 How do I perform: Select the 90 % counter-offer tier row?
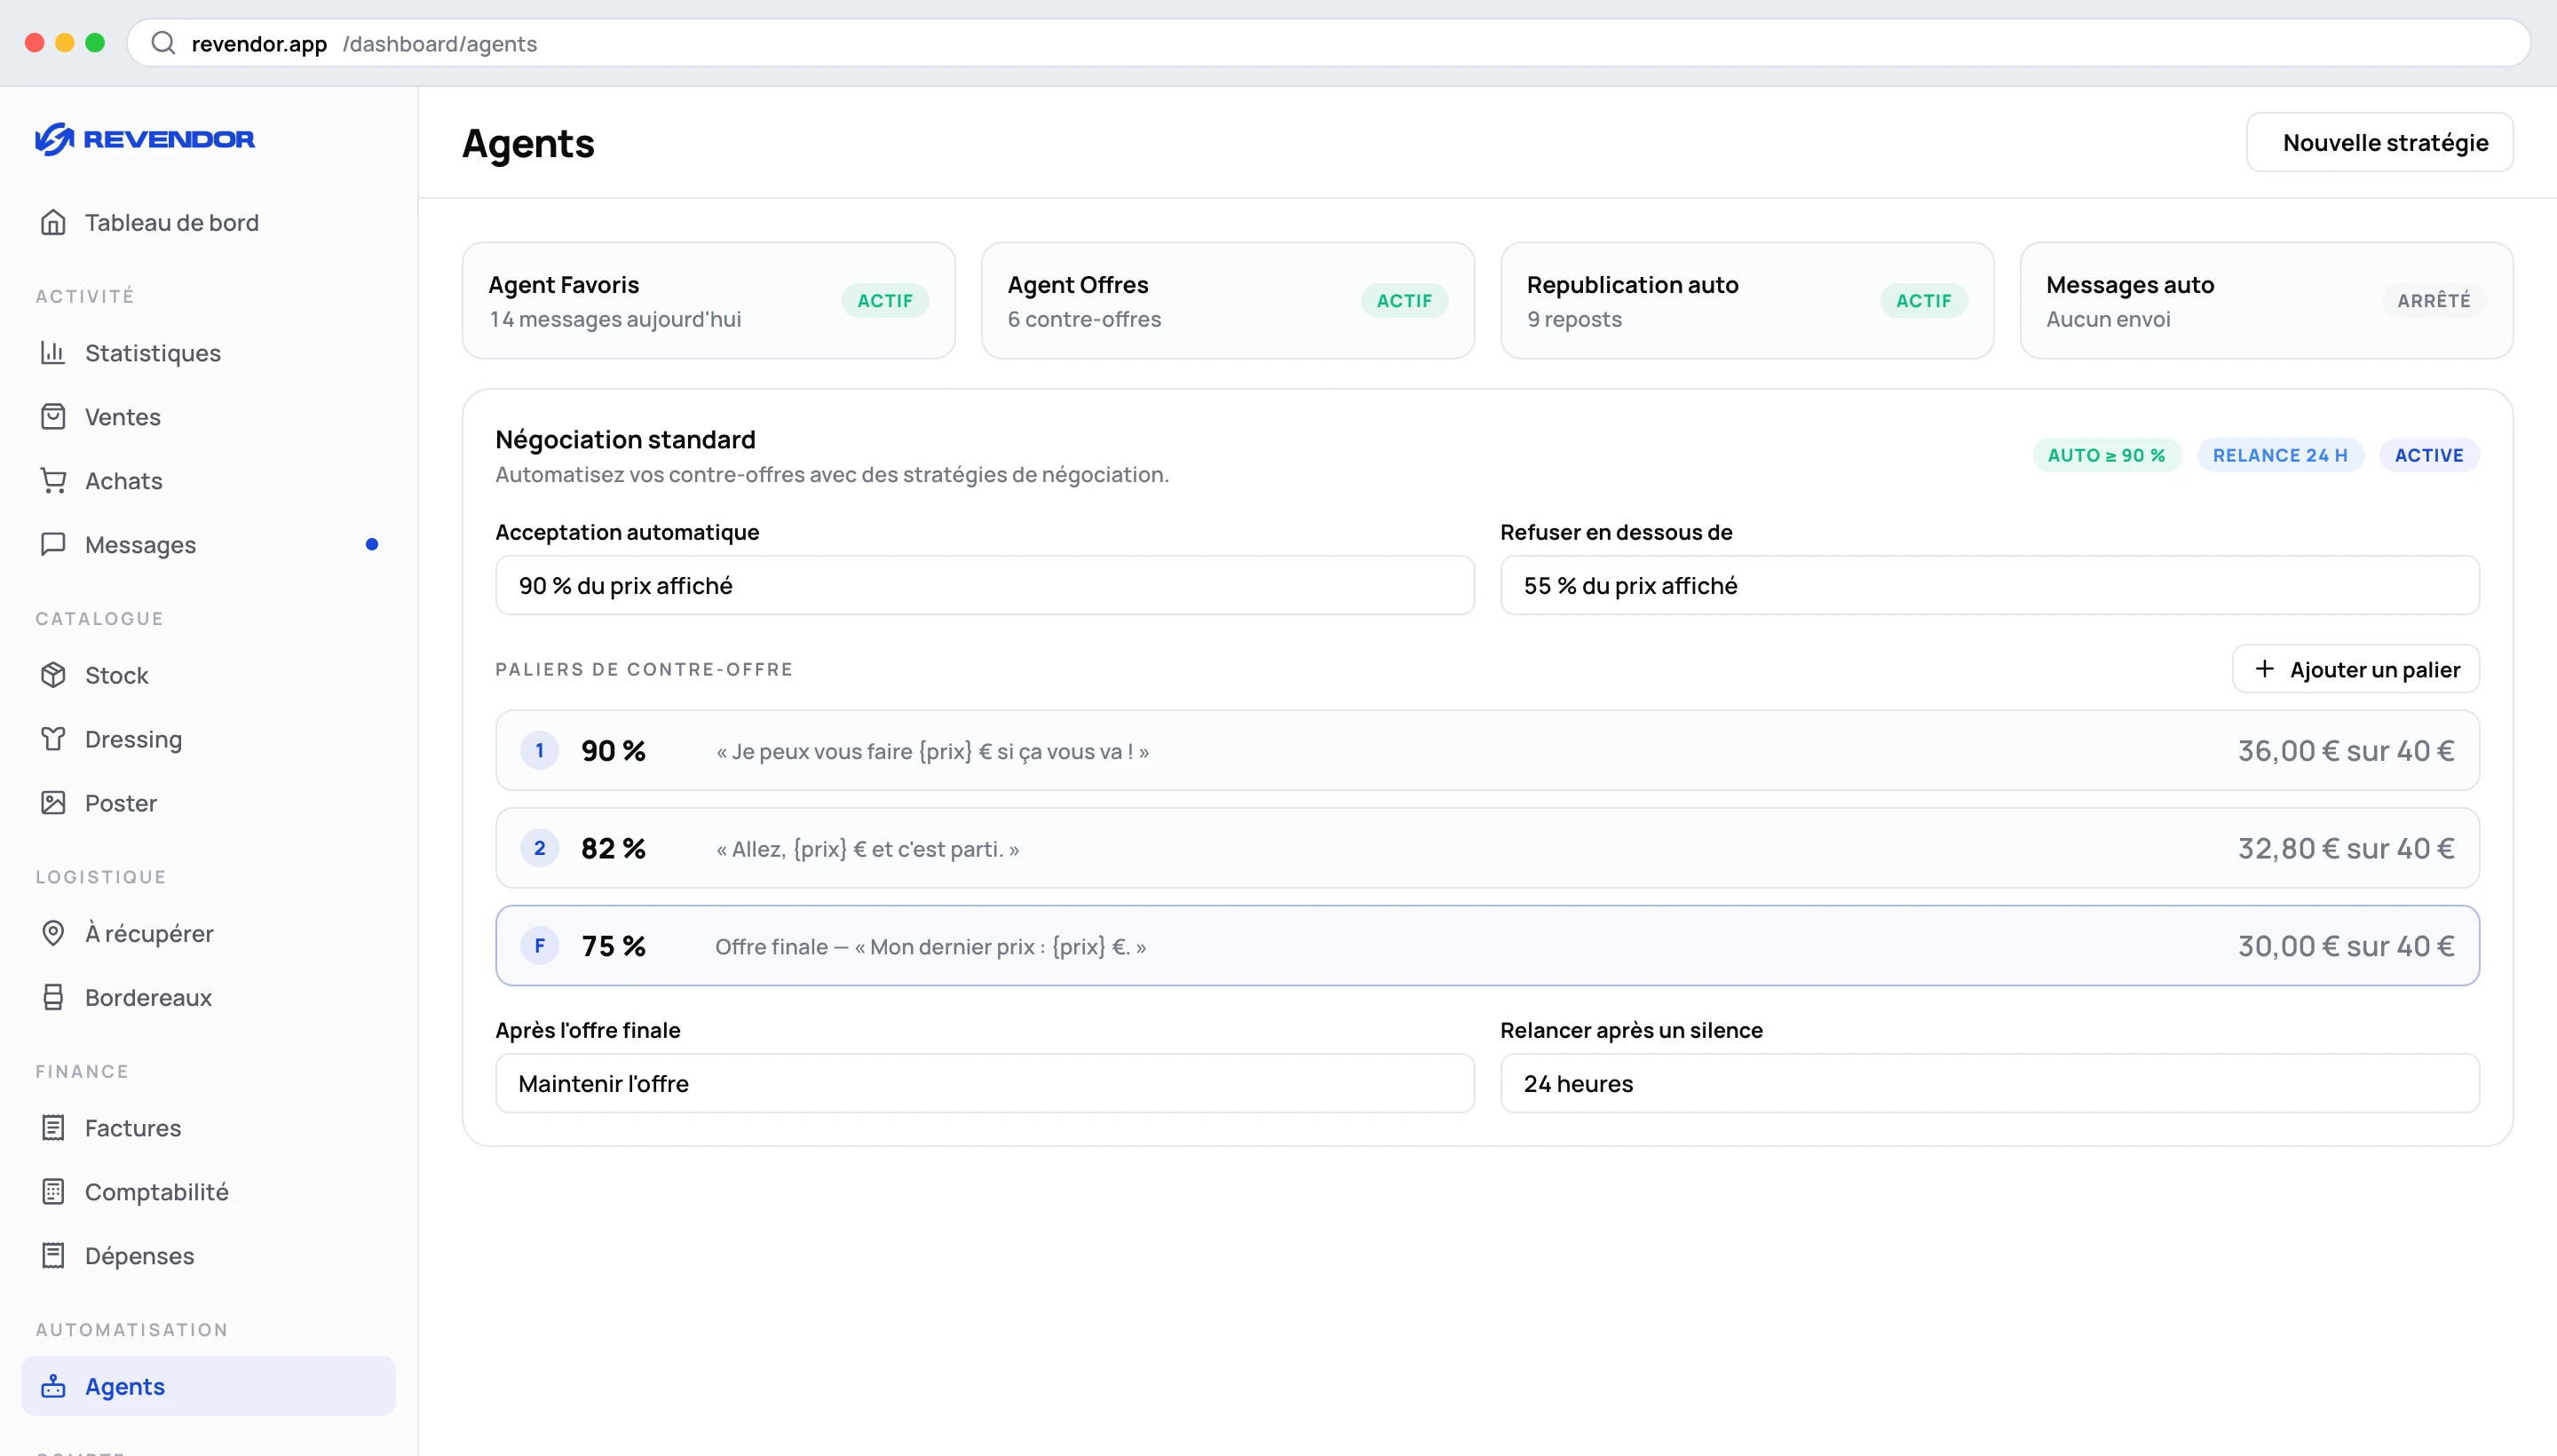(1488, 751)
